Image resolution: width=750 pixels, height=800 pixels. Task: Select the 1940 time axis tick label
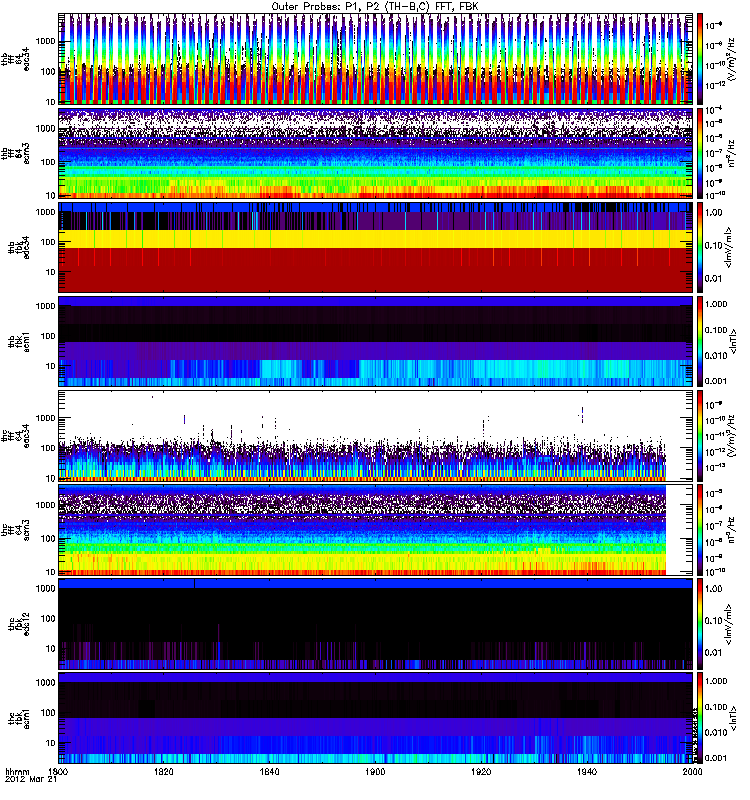pyautogui.click(x=586, y=772)
